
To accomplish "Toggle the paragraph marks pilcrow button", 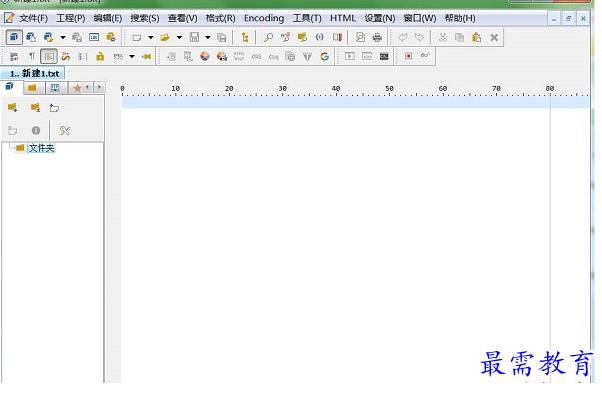I will coord(32,56).
